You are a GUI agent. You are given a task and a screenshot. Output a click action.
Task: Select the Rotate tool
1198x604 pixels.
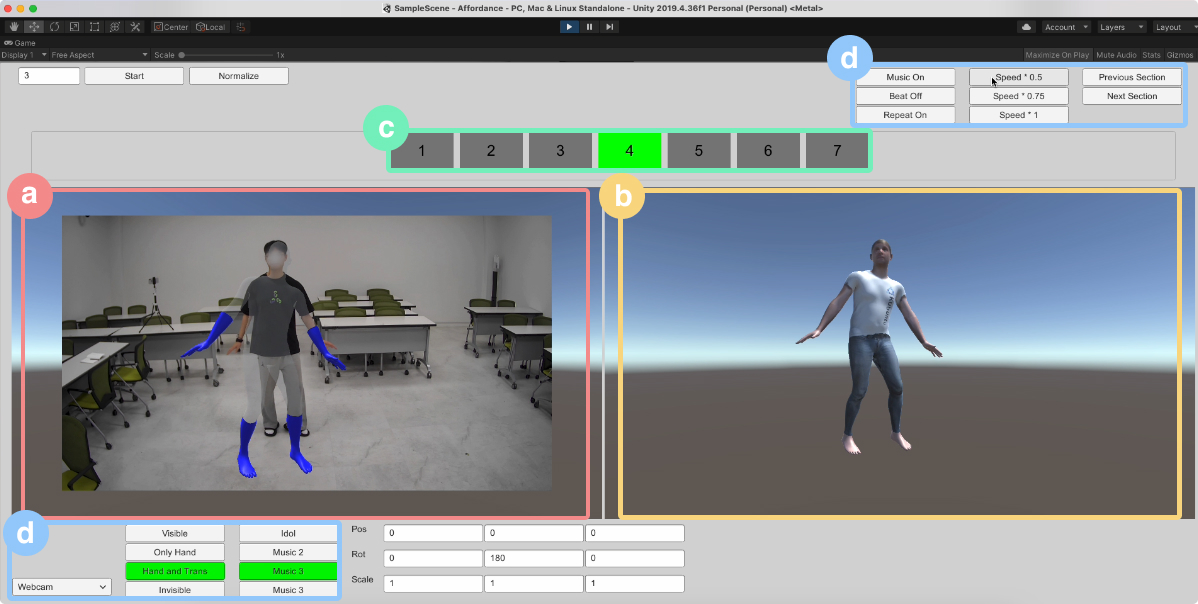pyautogui.click(x=54, y=27)
